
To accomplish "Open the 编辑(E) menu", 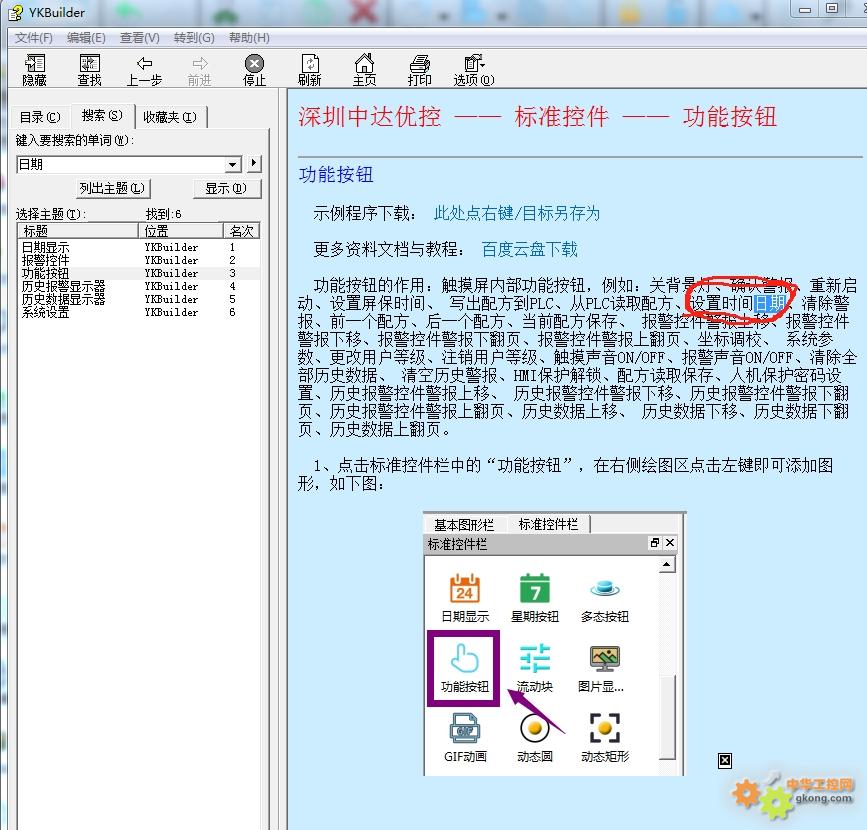I will [x=86, y=38].
